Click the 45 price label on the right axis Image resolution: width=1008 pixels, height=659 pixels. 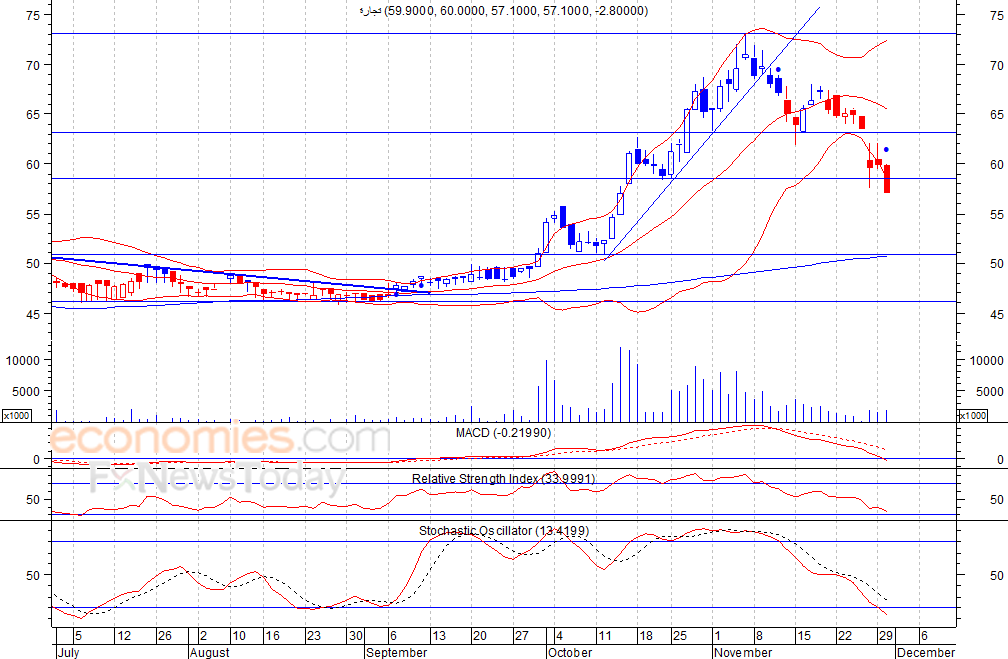click(x=997, y=314)
